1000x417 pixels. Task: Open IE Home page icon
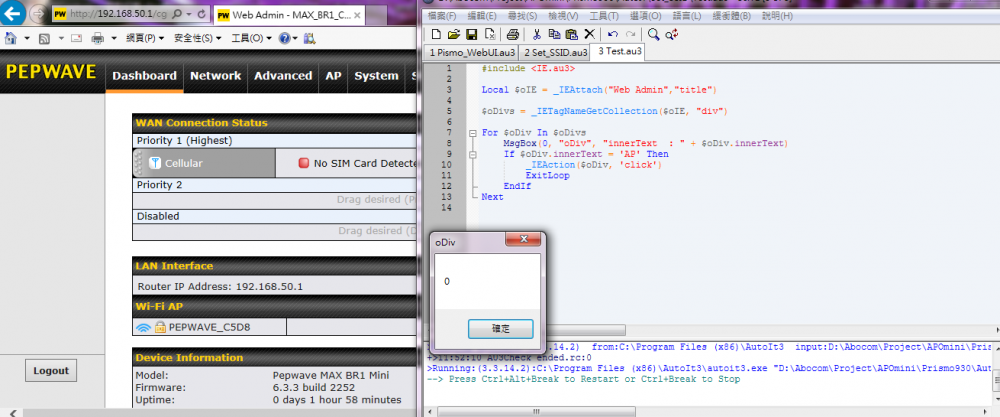[11, 38]
